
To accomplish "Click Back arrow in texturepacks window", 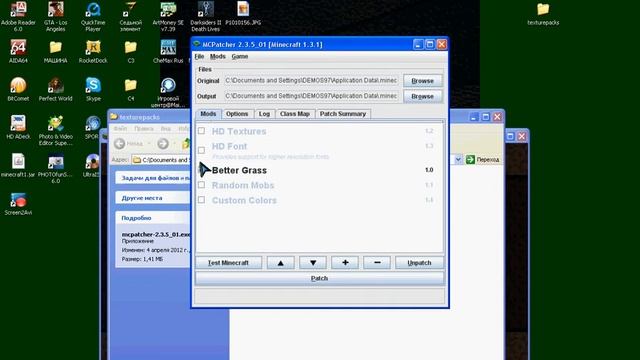I will pos(120,144).
